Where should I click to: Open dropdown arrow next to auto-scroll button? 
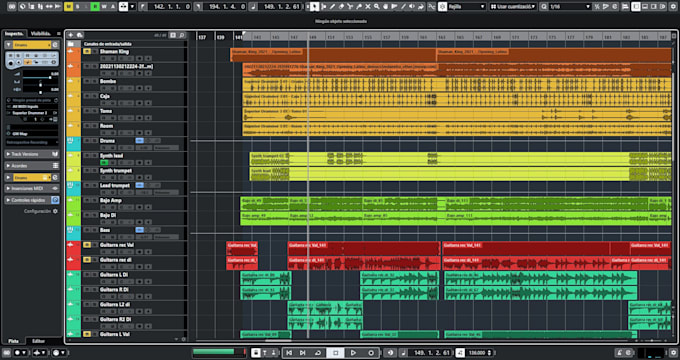[132, 7]
